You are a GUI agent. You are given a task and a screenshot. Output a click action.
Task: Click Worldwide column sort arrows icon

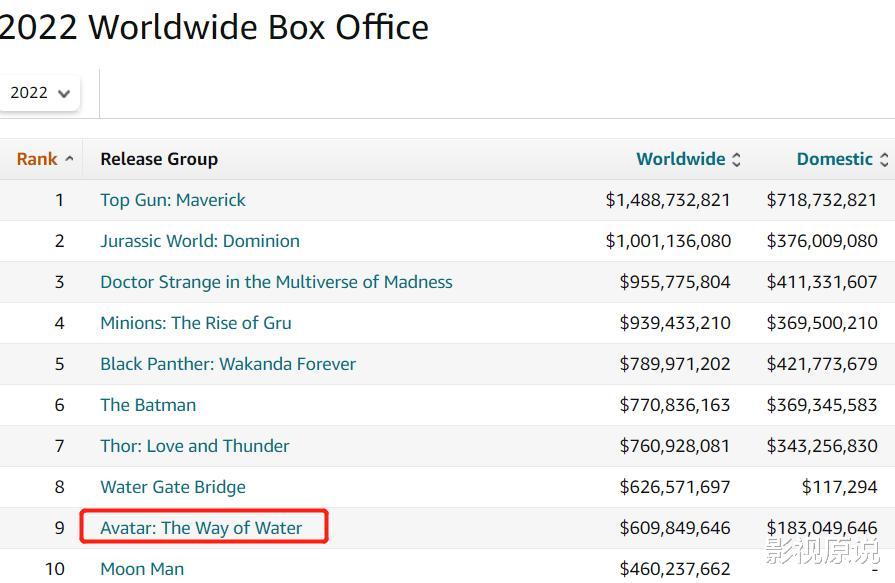(737, 159)
